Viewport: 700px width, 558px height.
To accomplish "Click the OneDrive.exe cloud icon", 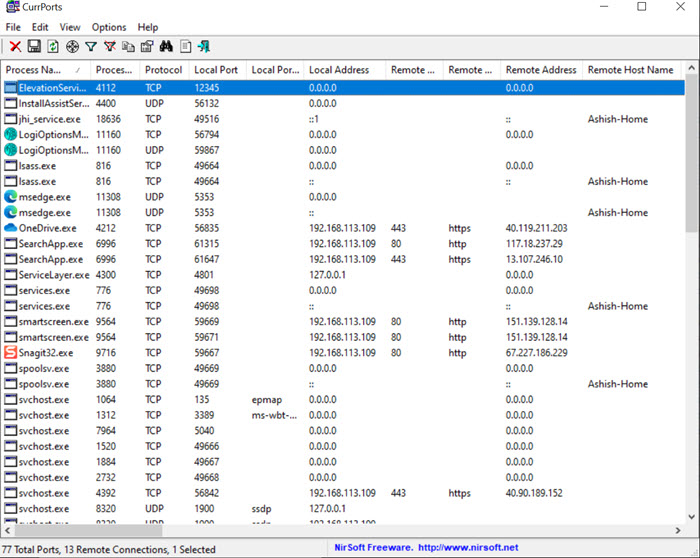I will pyautogui.click(x=10, y=228).
